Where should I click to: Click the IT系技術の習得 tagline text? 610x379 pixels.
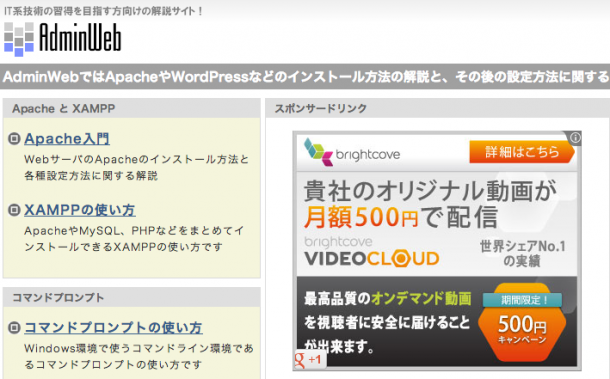[x=103, y=11]
